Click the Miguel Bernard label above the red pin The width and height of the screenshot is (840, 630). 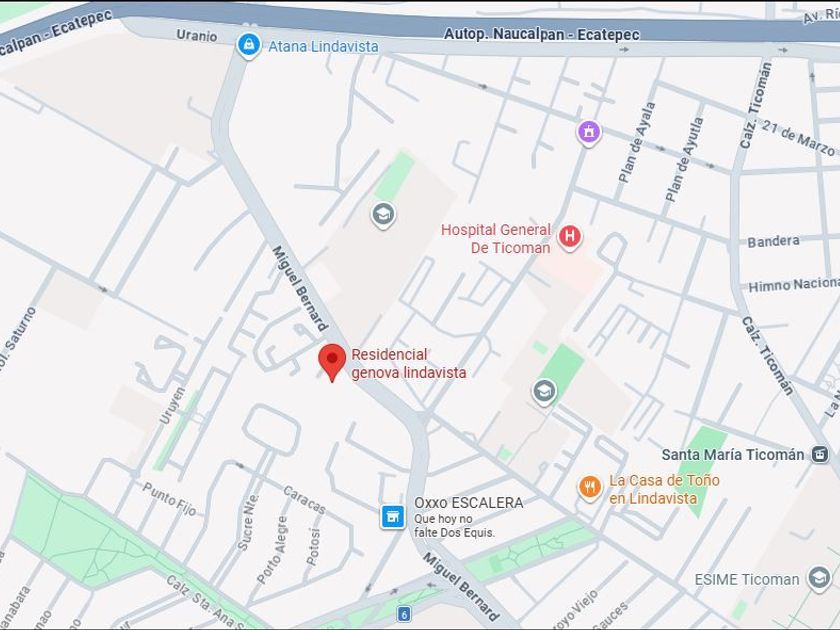300,288
